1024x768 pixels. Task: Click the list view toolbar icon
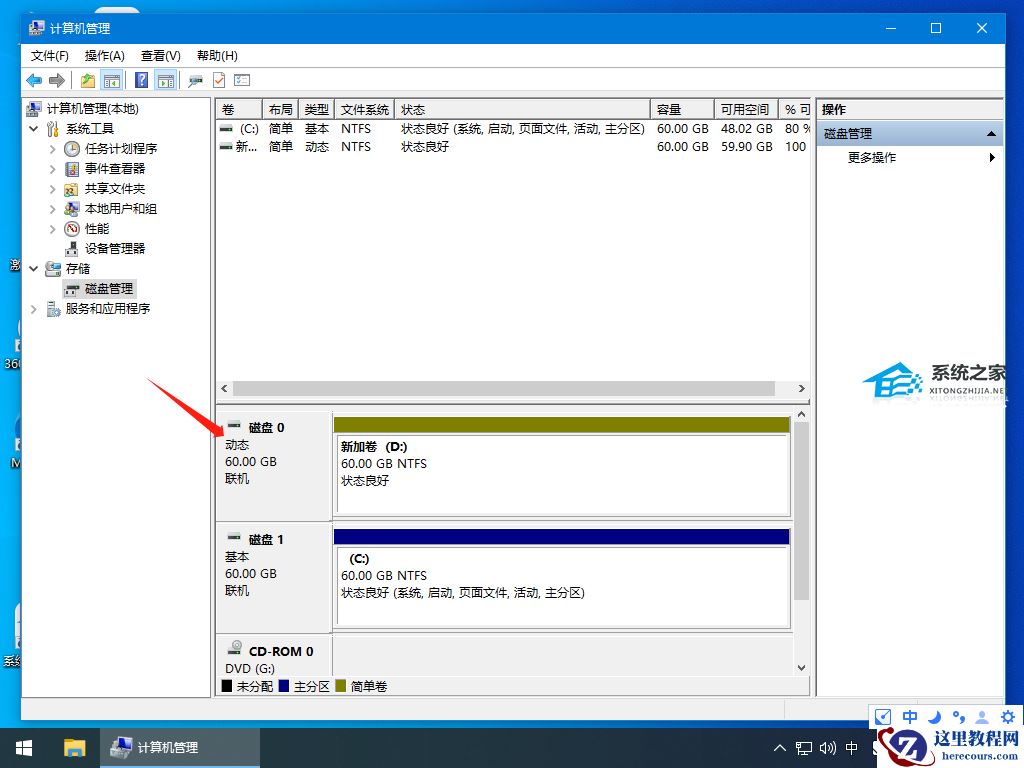coord(242,80)
